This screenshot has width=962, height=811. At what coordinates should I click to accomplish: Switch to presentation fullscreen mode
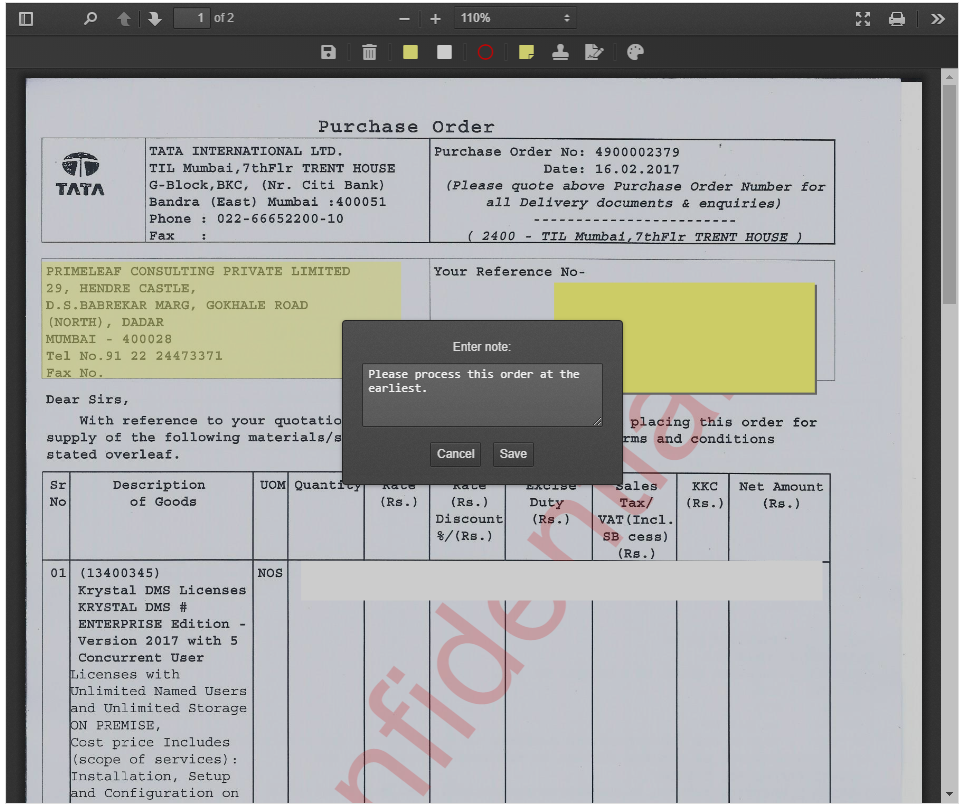tap(863, 19)
